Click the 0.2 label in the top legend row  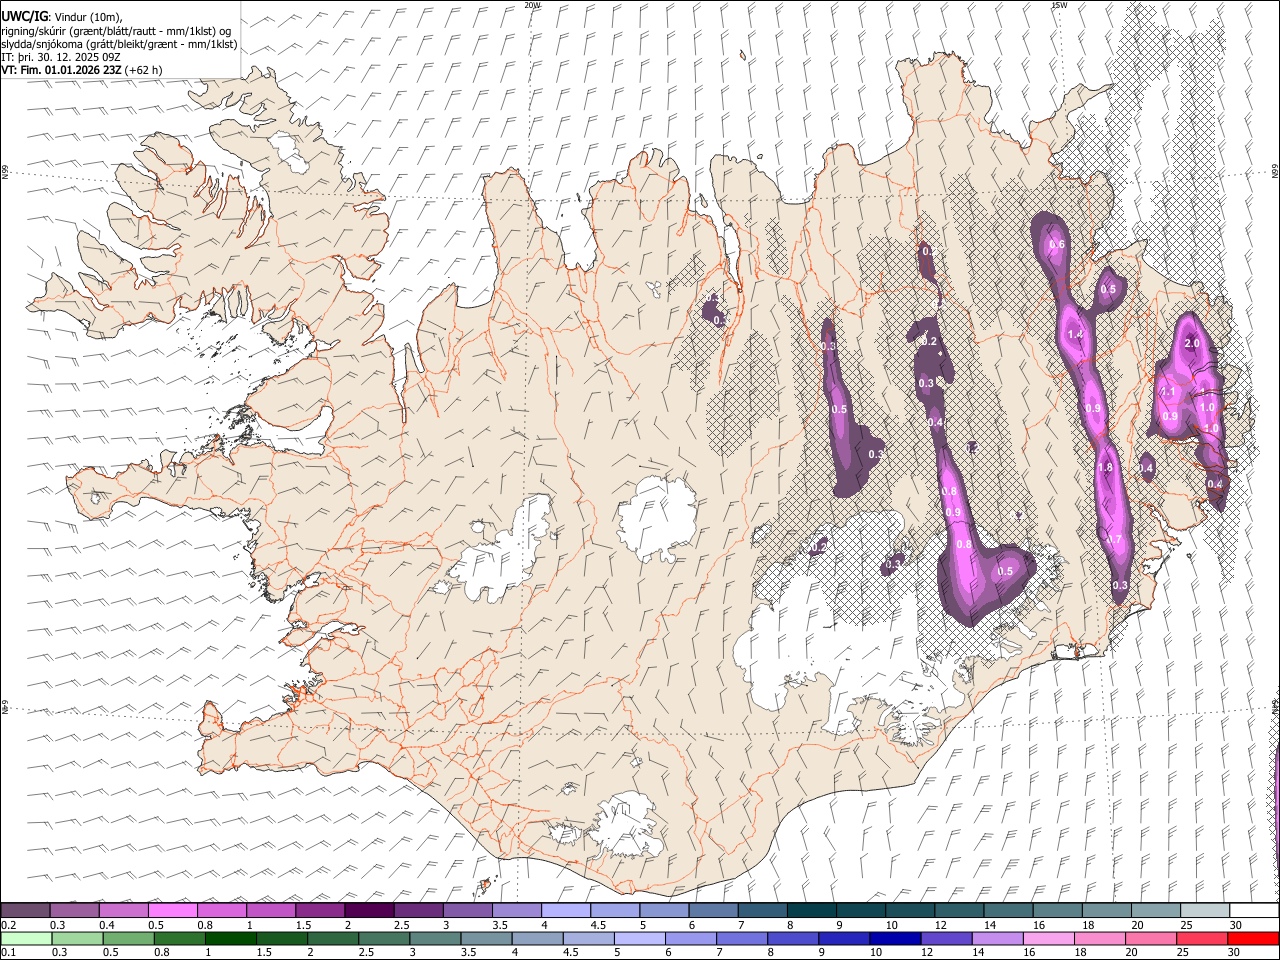coord(7,924)
